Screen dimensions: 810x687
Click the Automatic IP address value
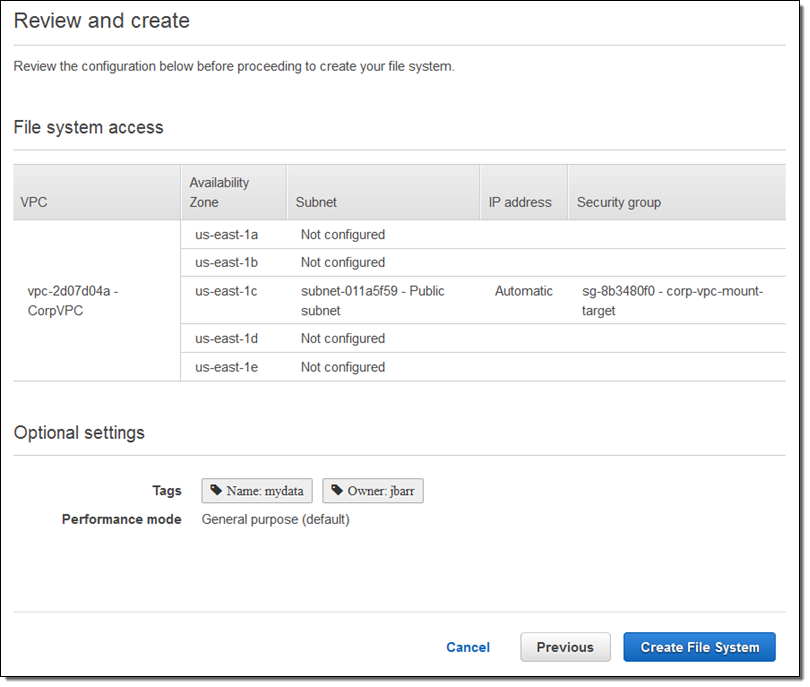[x=523, y=291]
